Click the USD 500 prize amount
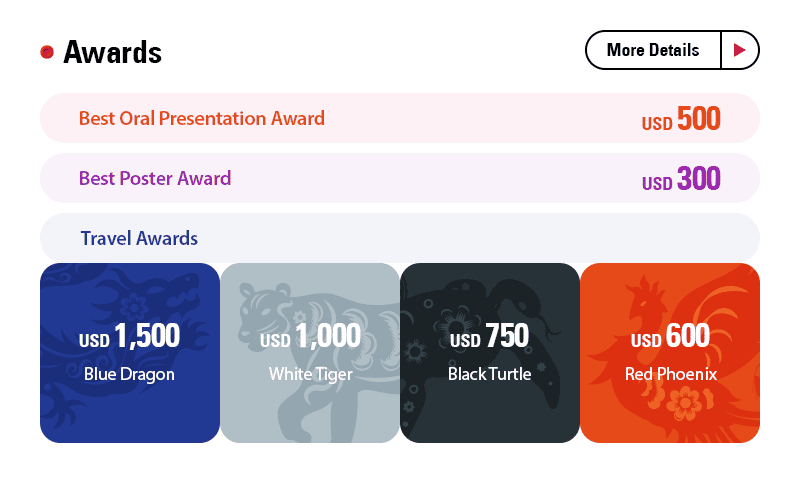 coord(681,119)
